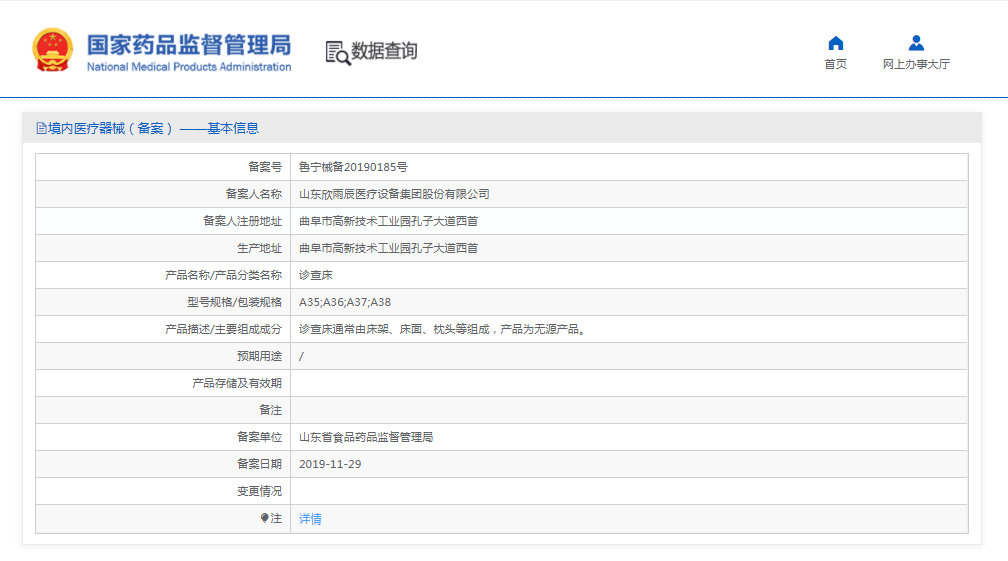
Task: Click the filing date 2019-11-29
Action: tap(330, 464)
